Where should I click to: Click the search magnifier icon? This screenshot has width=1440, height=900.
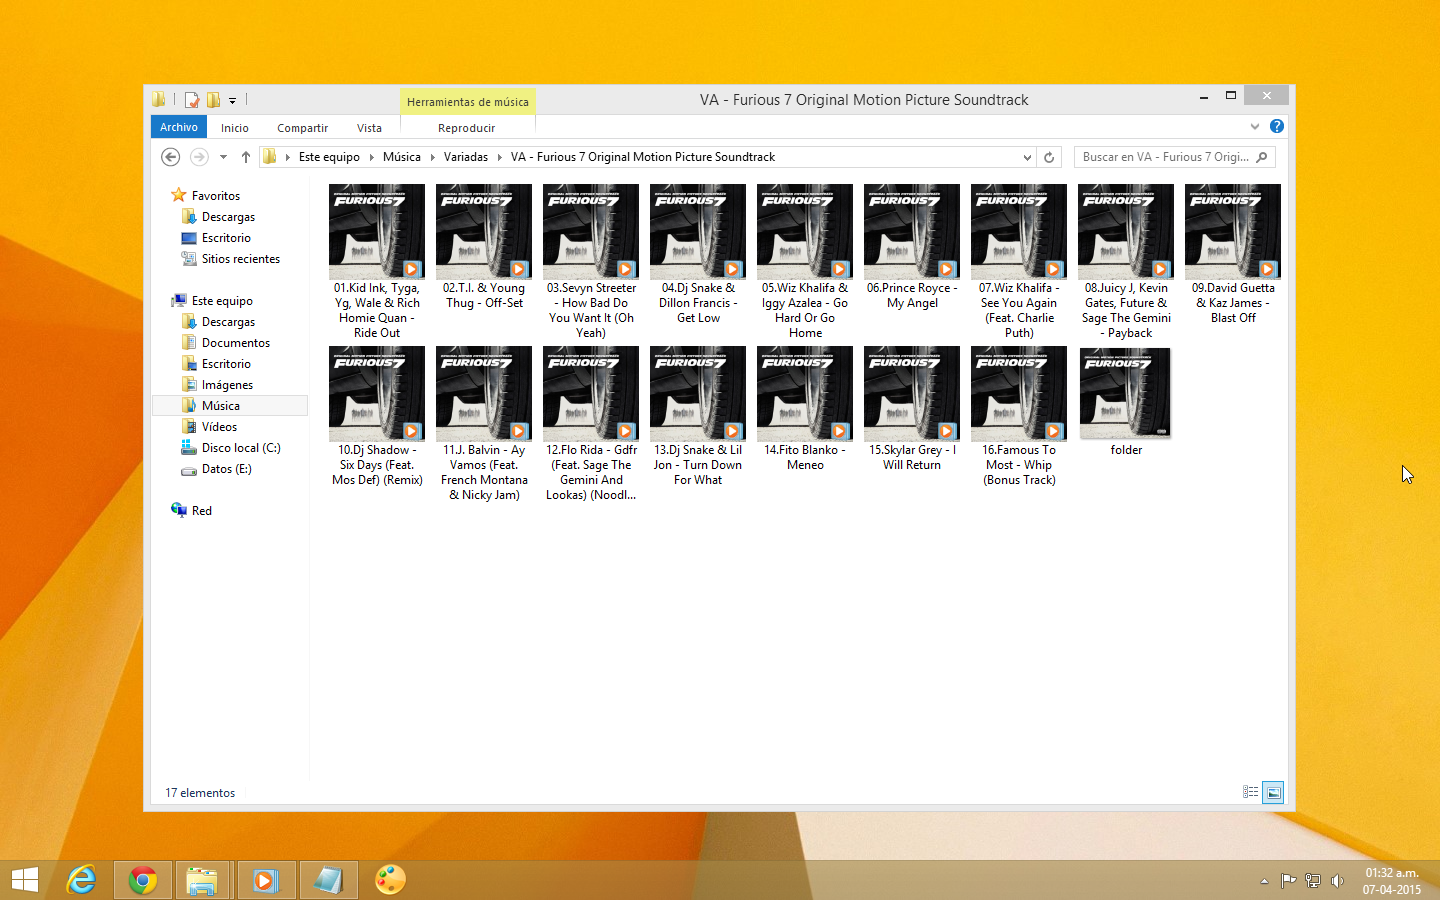pyautogui.click(x=1262, y=157)
